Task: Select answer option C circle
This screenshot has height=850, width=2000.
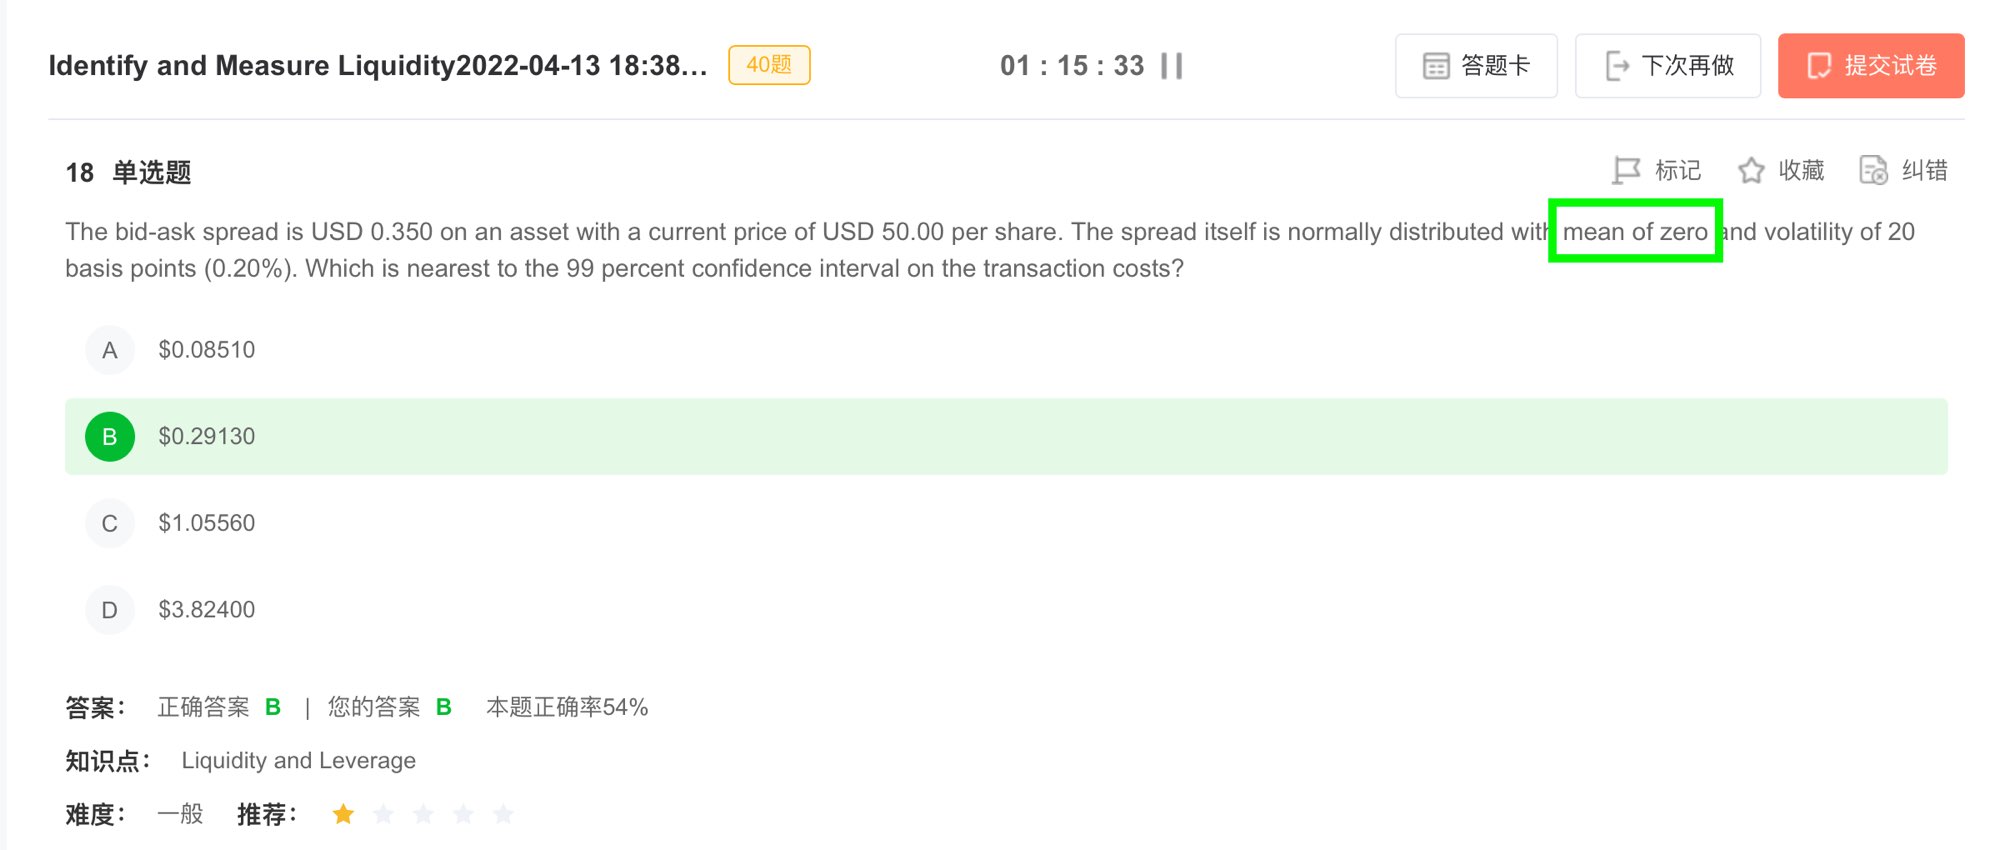Action: coord(110,523)
